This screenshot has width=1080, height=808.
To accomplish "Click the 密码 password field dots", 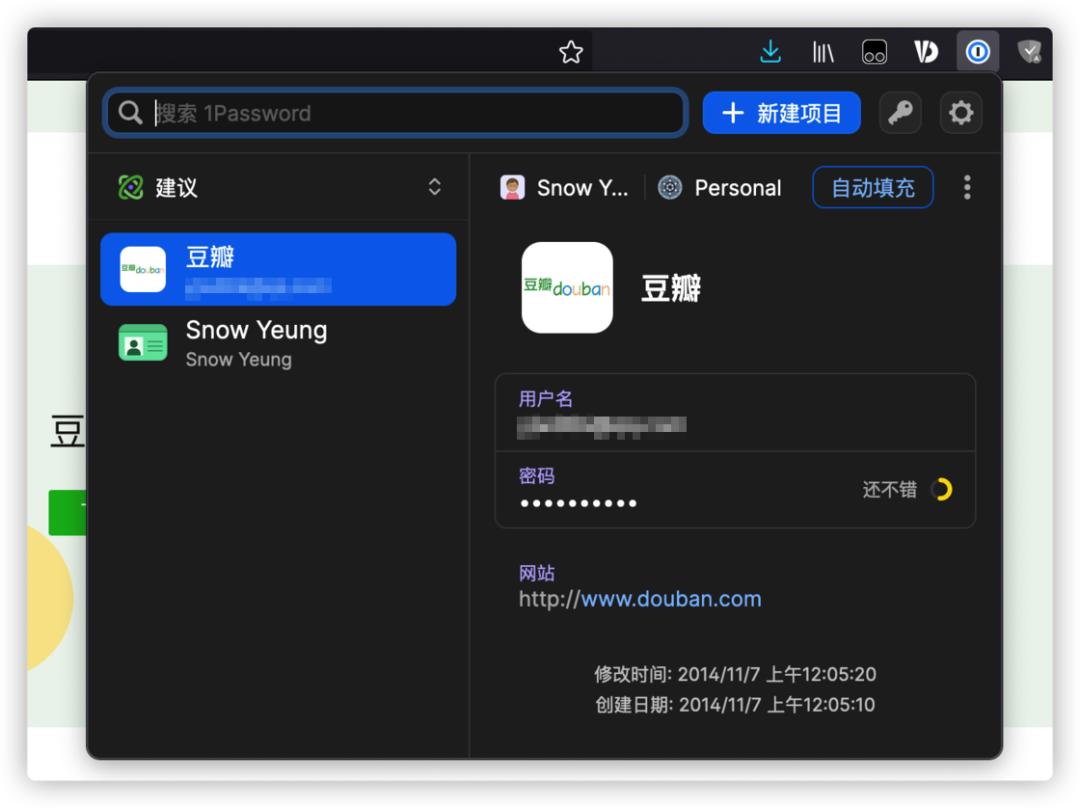I will 579,504.
